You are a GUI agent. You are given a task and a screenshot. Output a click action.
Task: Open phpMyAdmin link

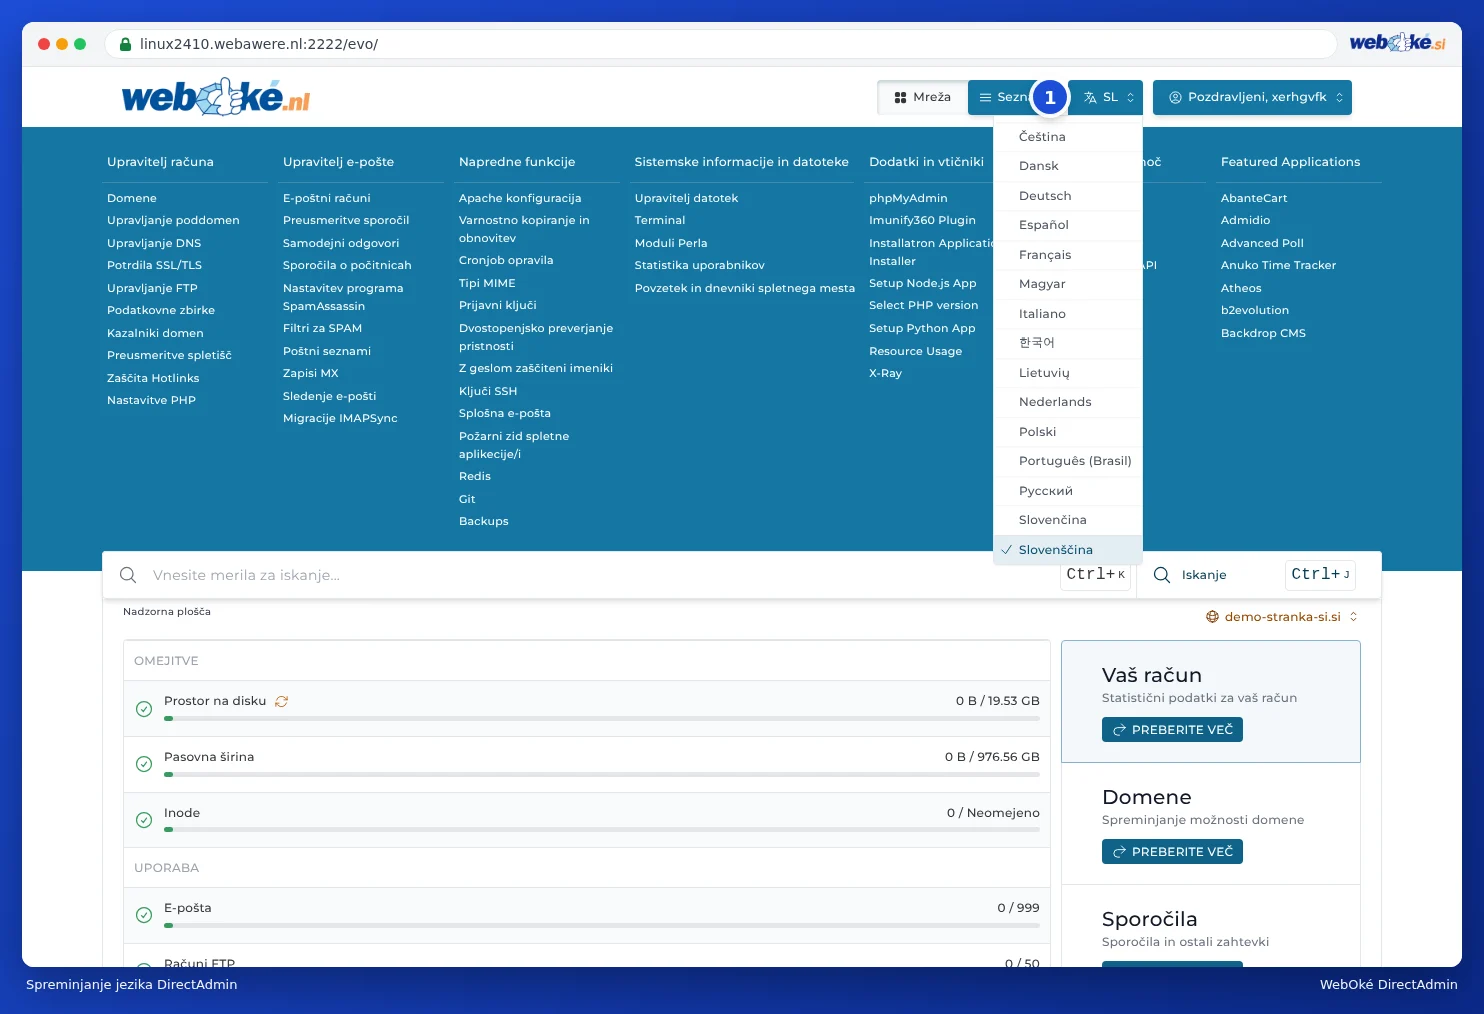coord(908,198)
